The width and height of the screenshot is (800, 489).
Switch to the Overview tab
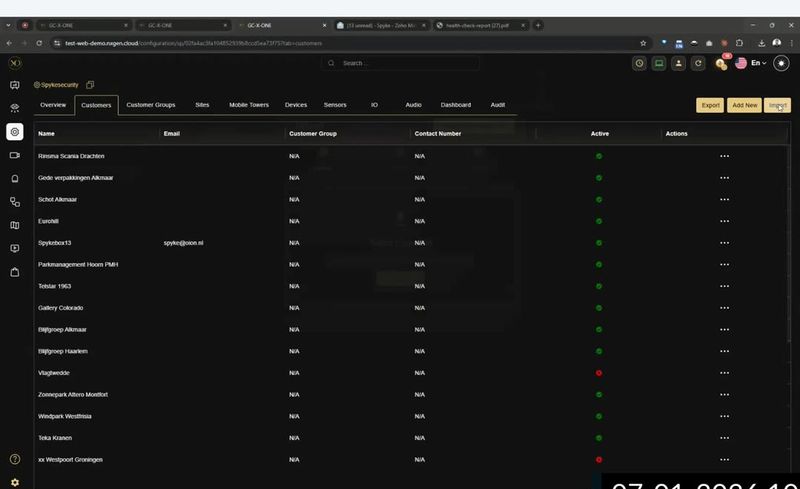[53, 105]
